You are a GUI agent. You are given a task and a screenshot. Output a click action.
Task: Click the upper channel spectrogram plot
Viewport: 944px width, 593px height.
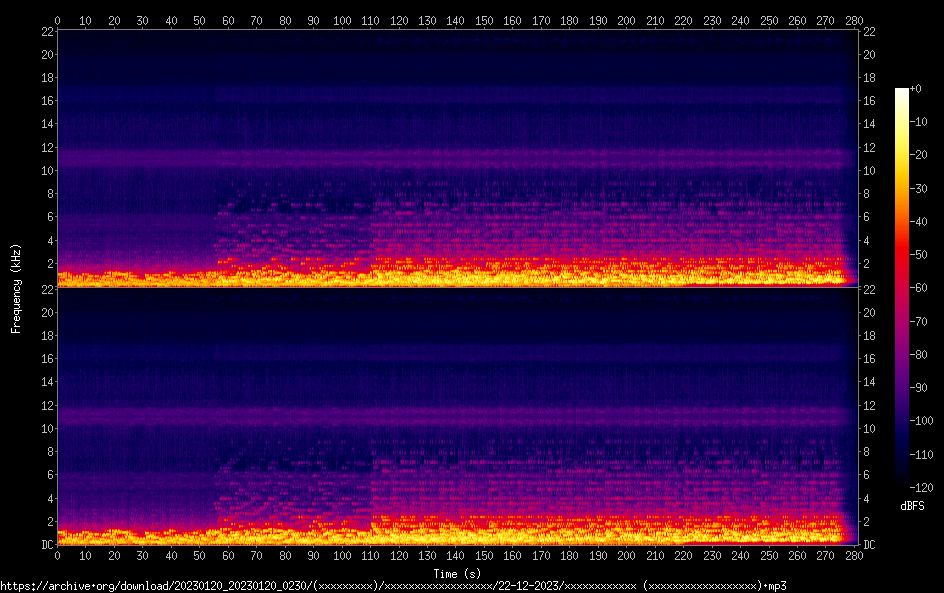point(456,158)
